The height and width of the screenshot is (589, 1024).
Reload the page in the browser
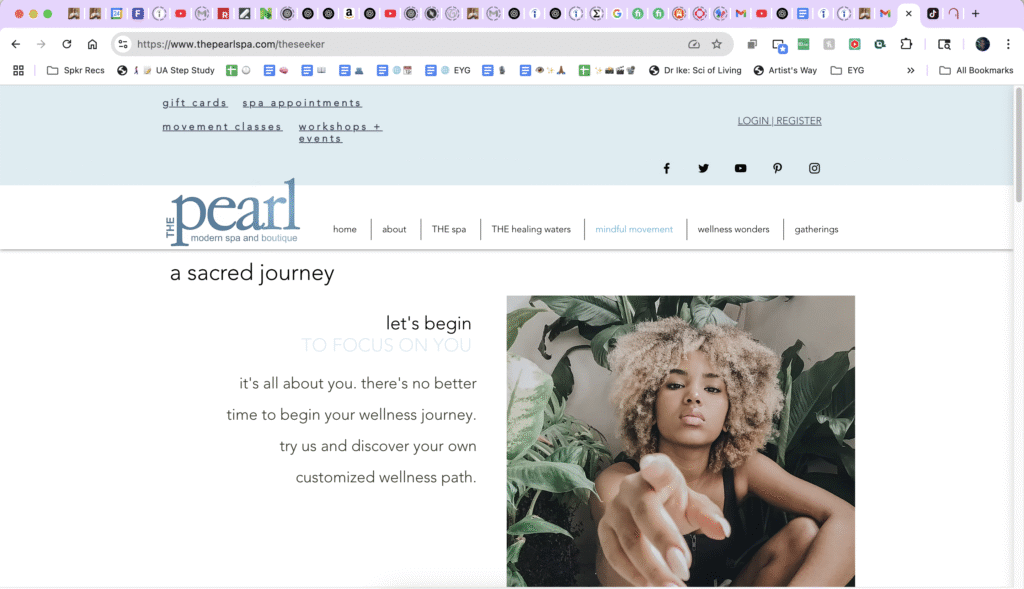point(67,44)
